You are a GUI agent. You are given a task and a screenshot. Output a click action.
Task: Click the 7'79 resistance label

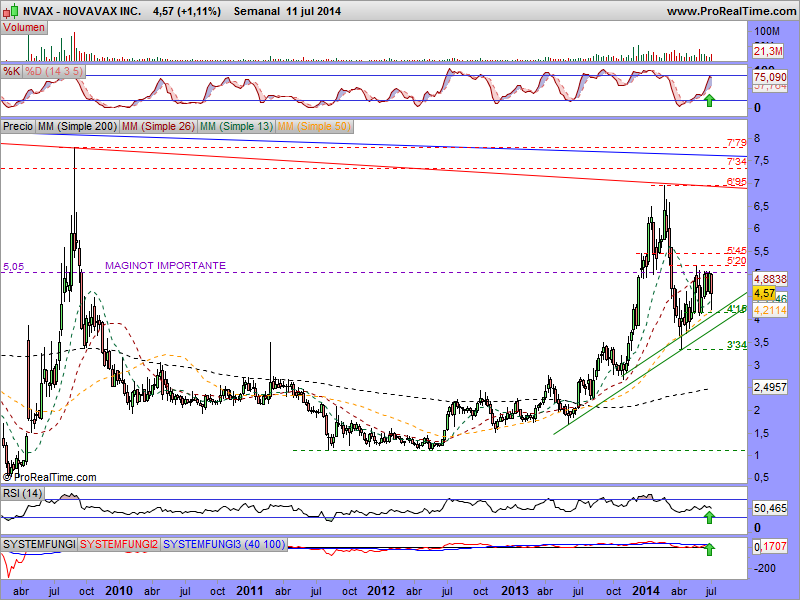coord(737,143)
